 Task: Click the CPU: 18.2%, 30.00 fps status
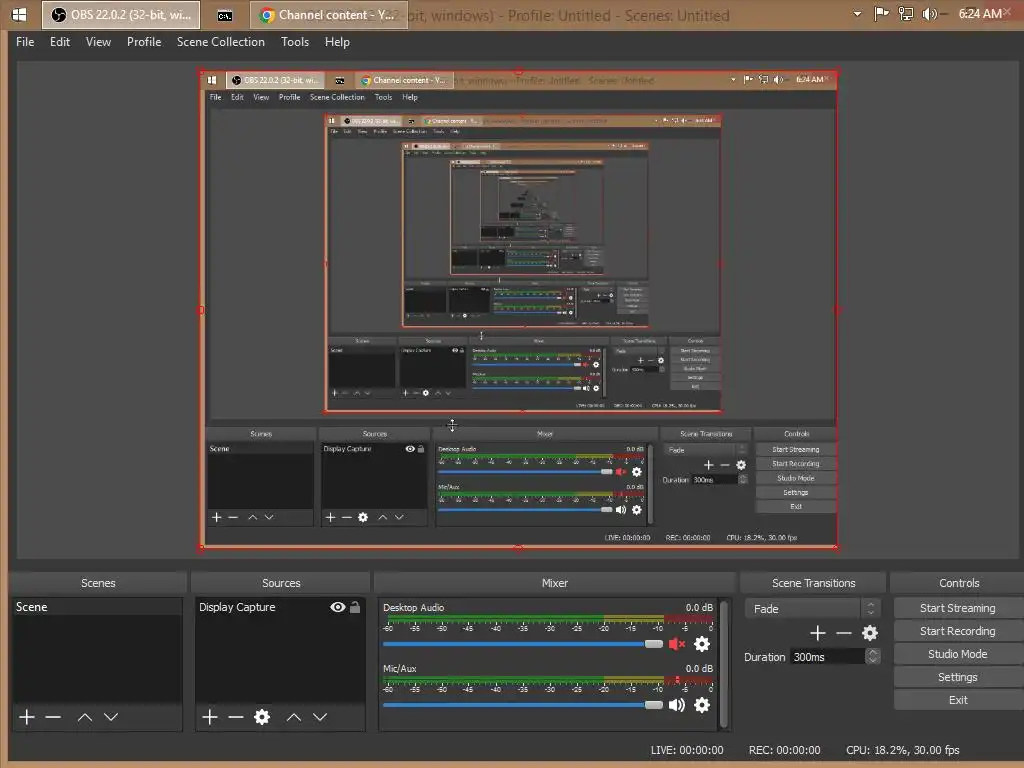tap(903, 750)
